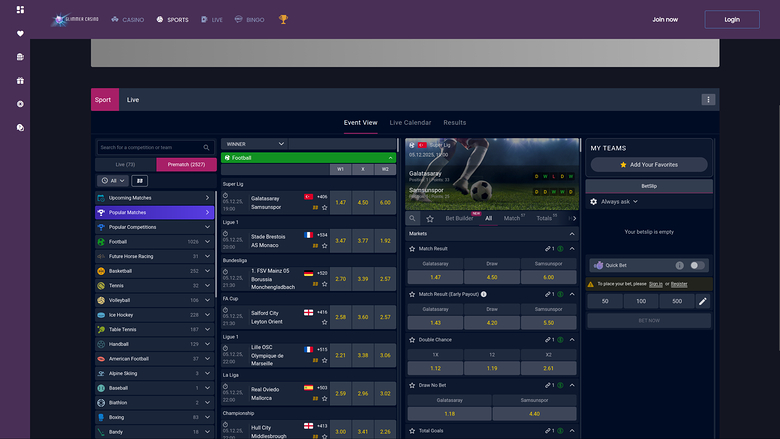The height and width of the screenshot is (439, 780).
Task: Open the grid menu icon in left sidebar
Action: click(20, 9)
